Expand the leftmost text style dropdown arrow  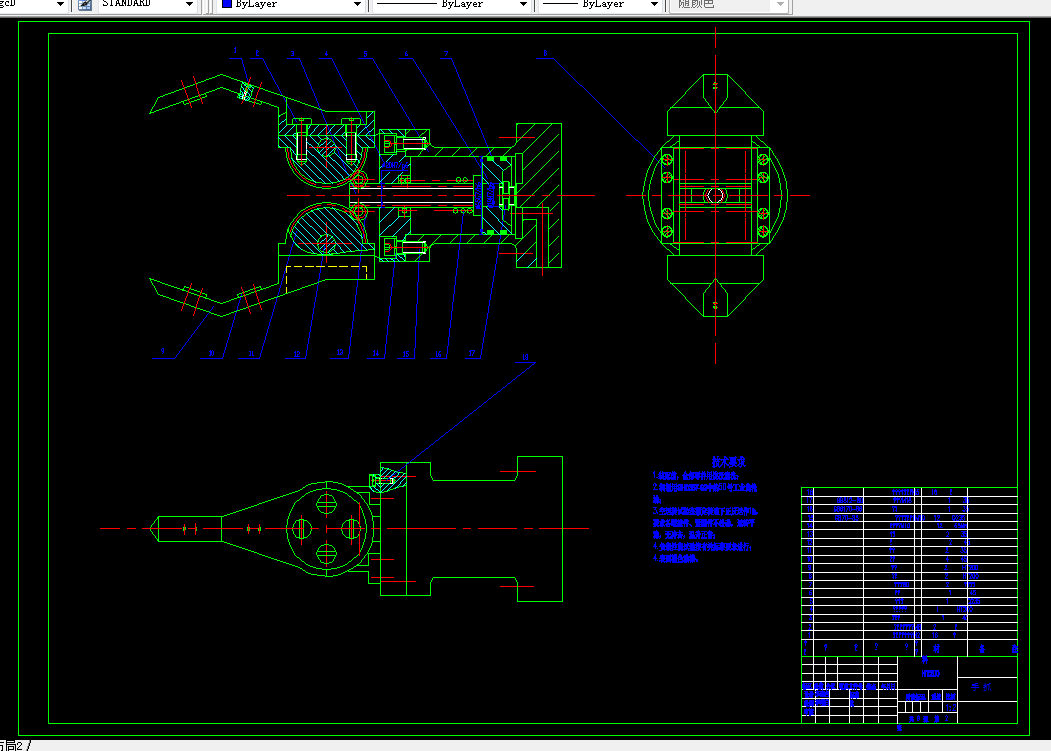[x=60, y=4]
